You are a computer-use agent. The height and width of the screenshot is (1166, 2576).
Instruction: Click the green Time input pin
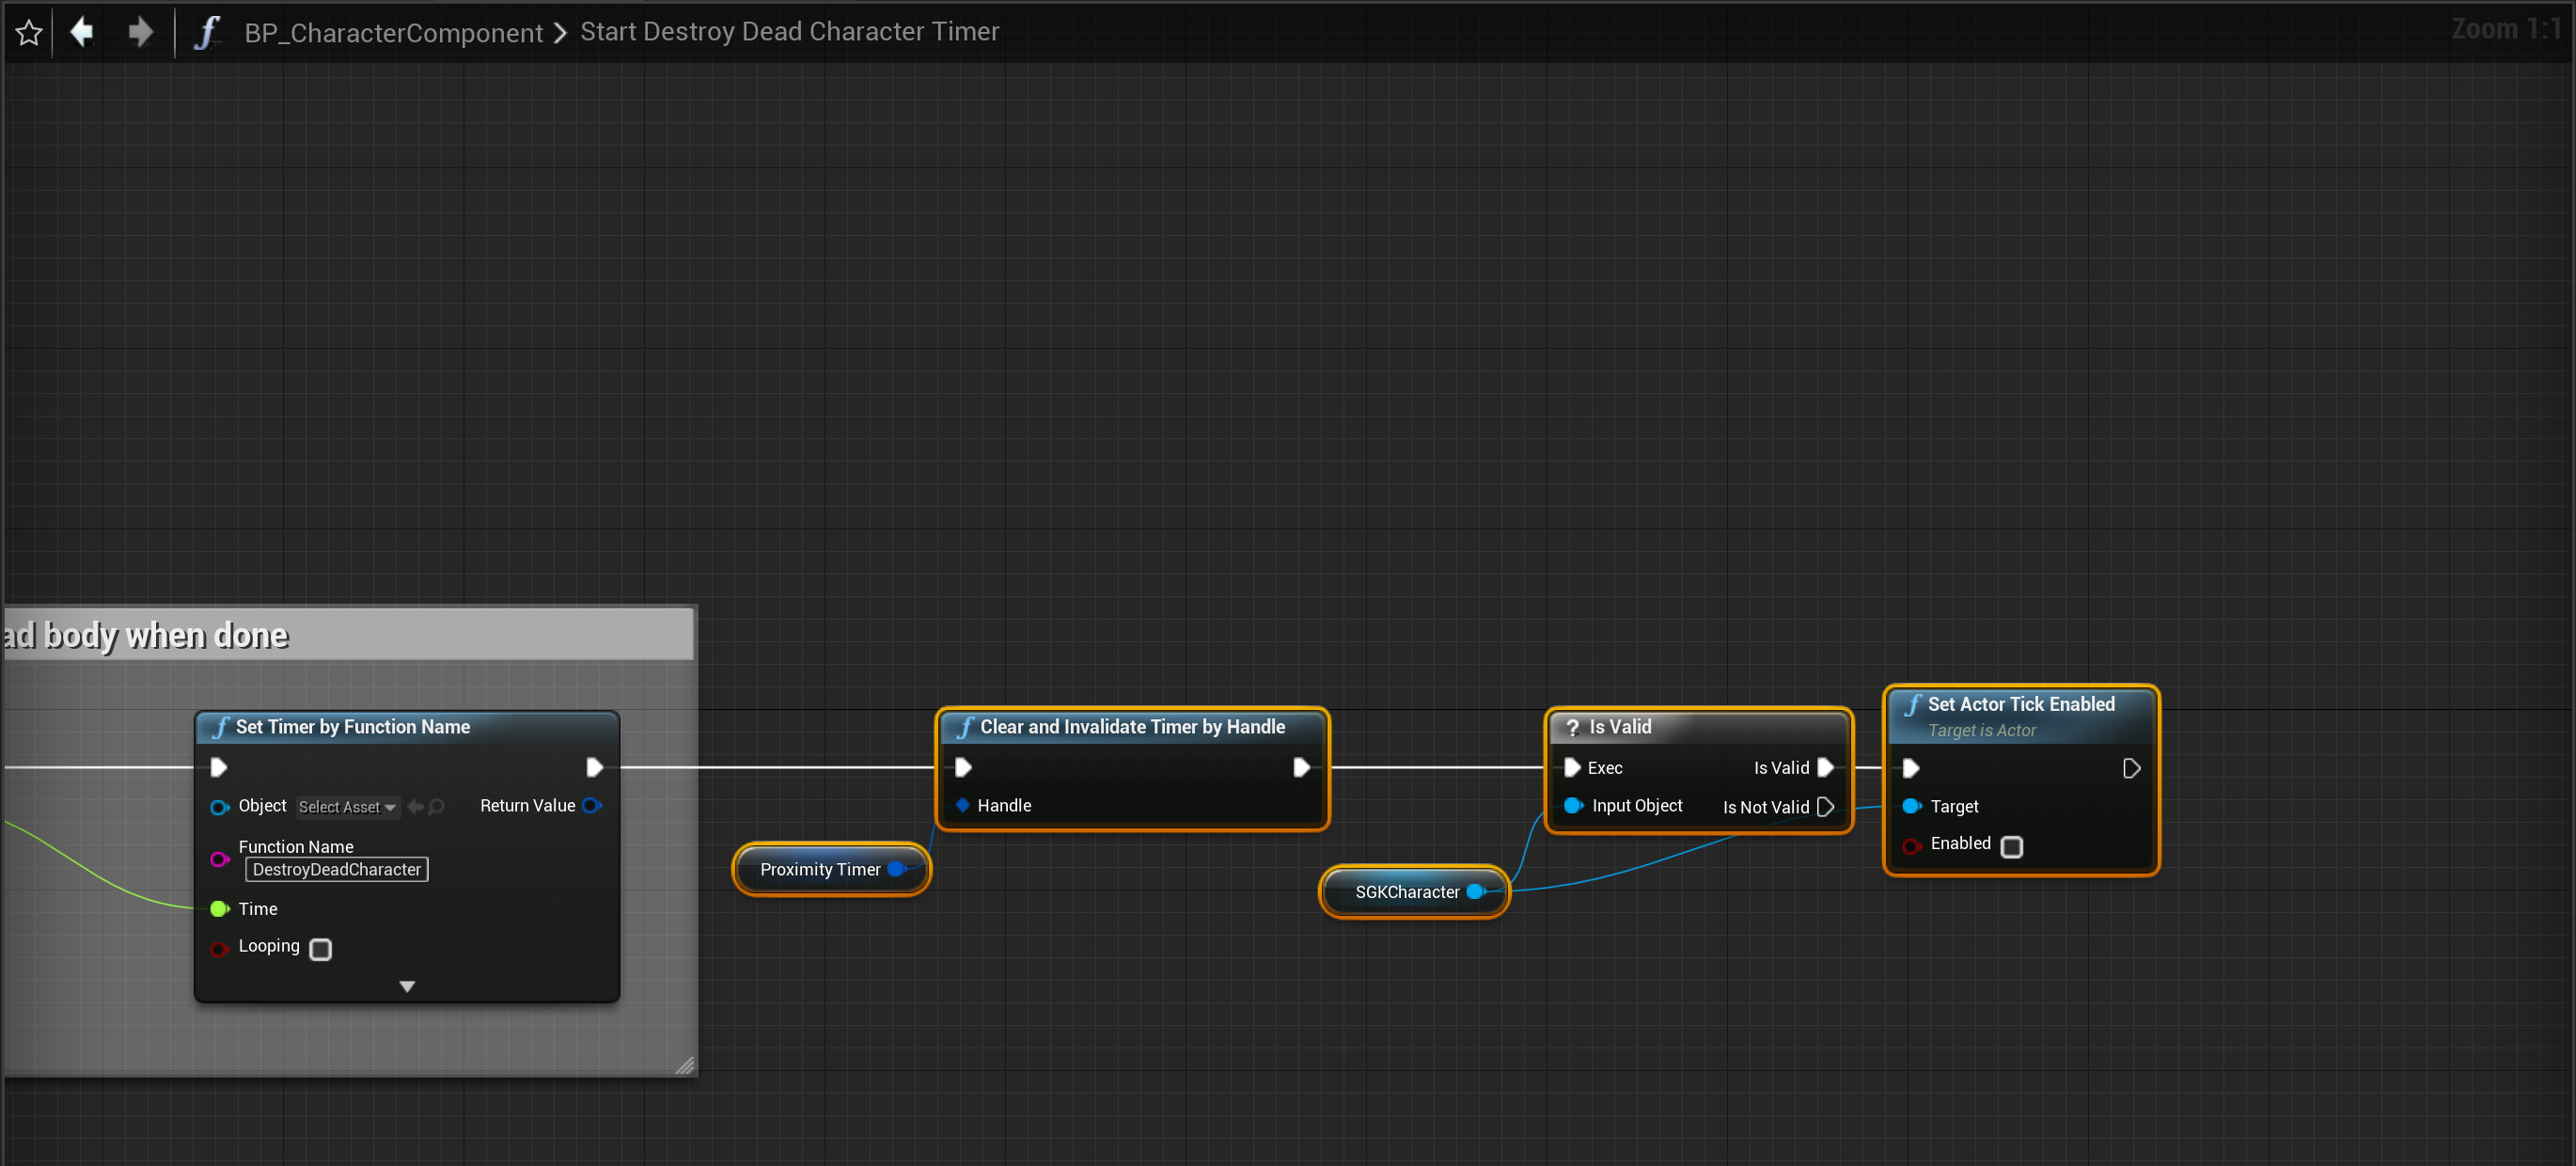(x=219, y=909)
